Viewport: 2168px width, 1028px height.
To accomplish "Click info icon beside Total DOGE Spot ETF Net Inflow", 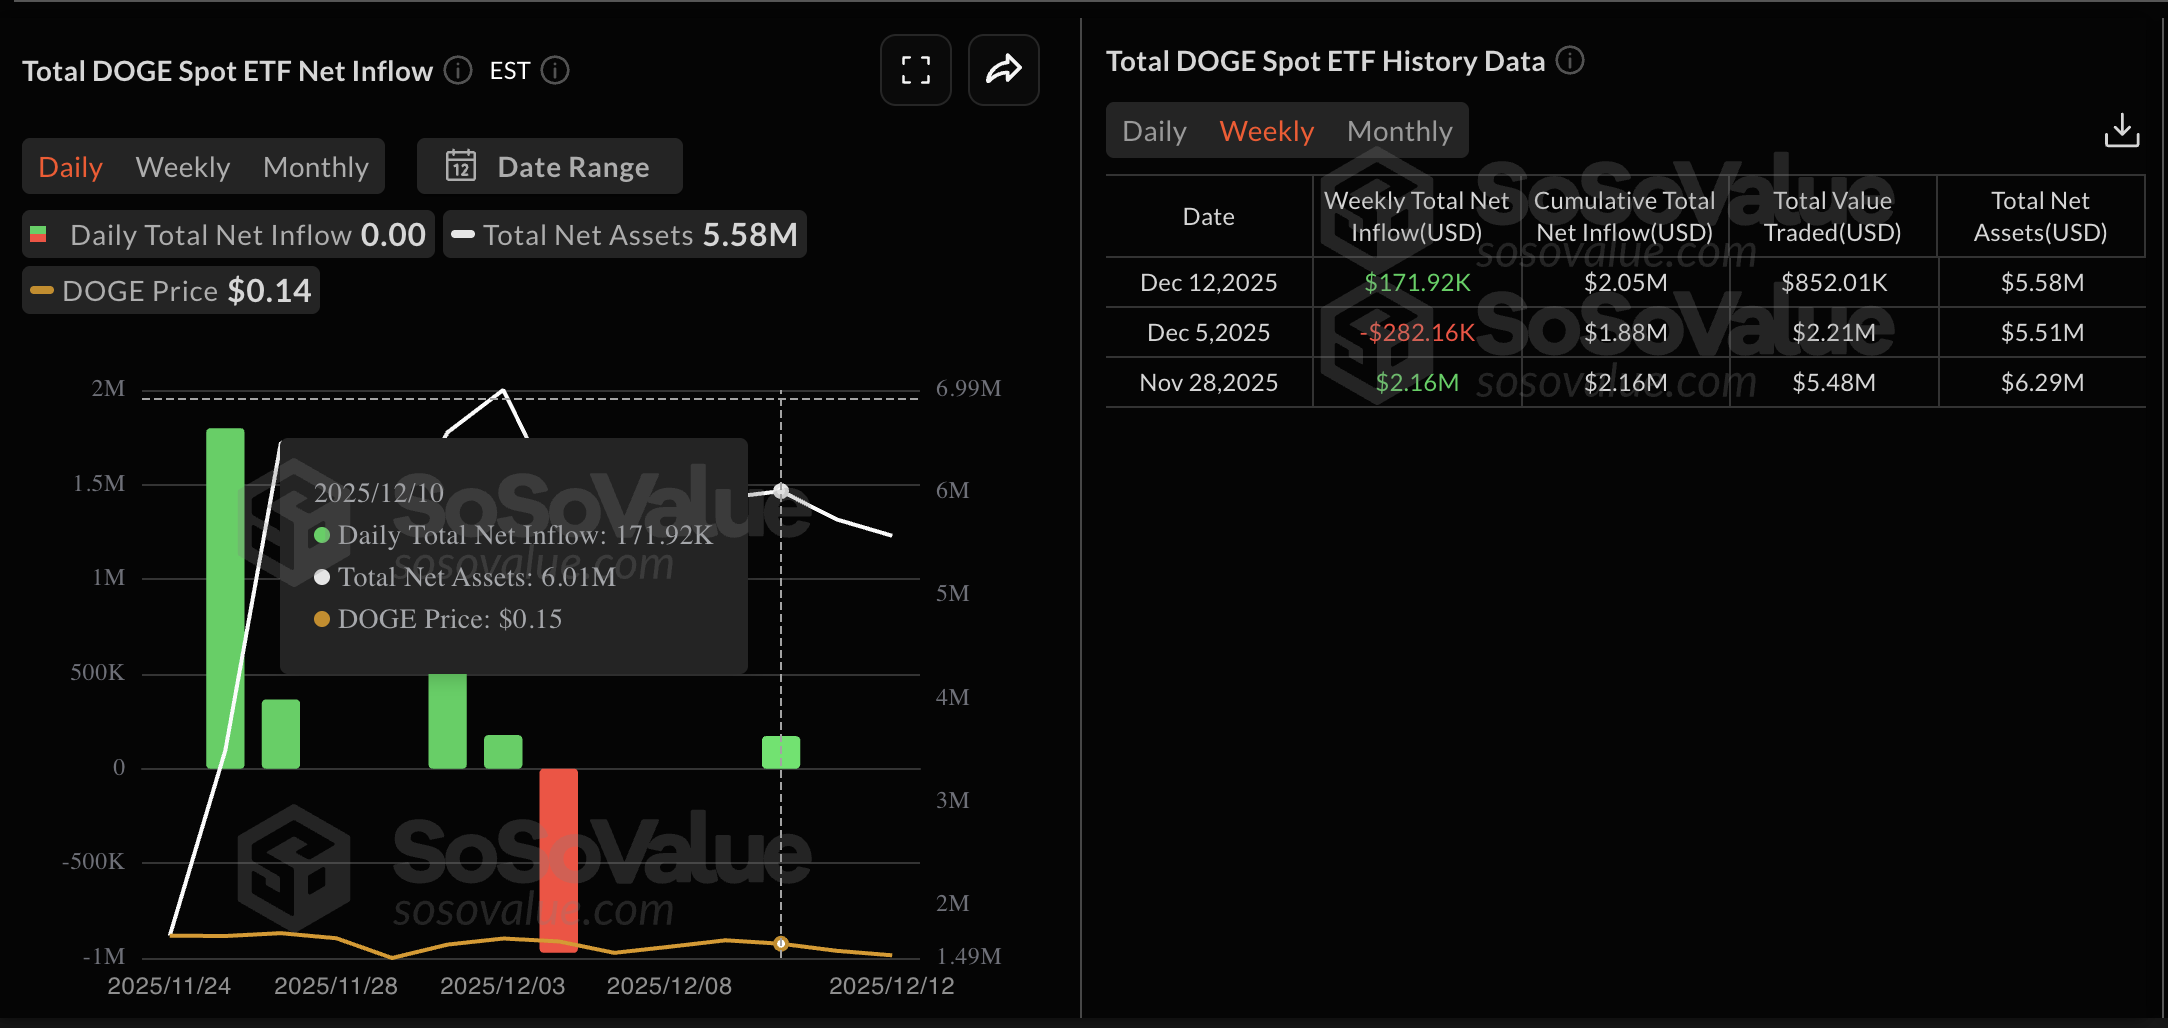I will (x=458, y=70).
